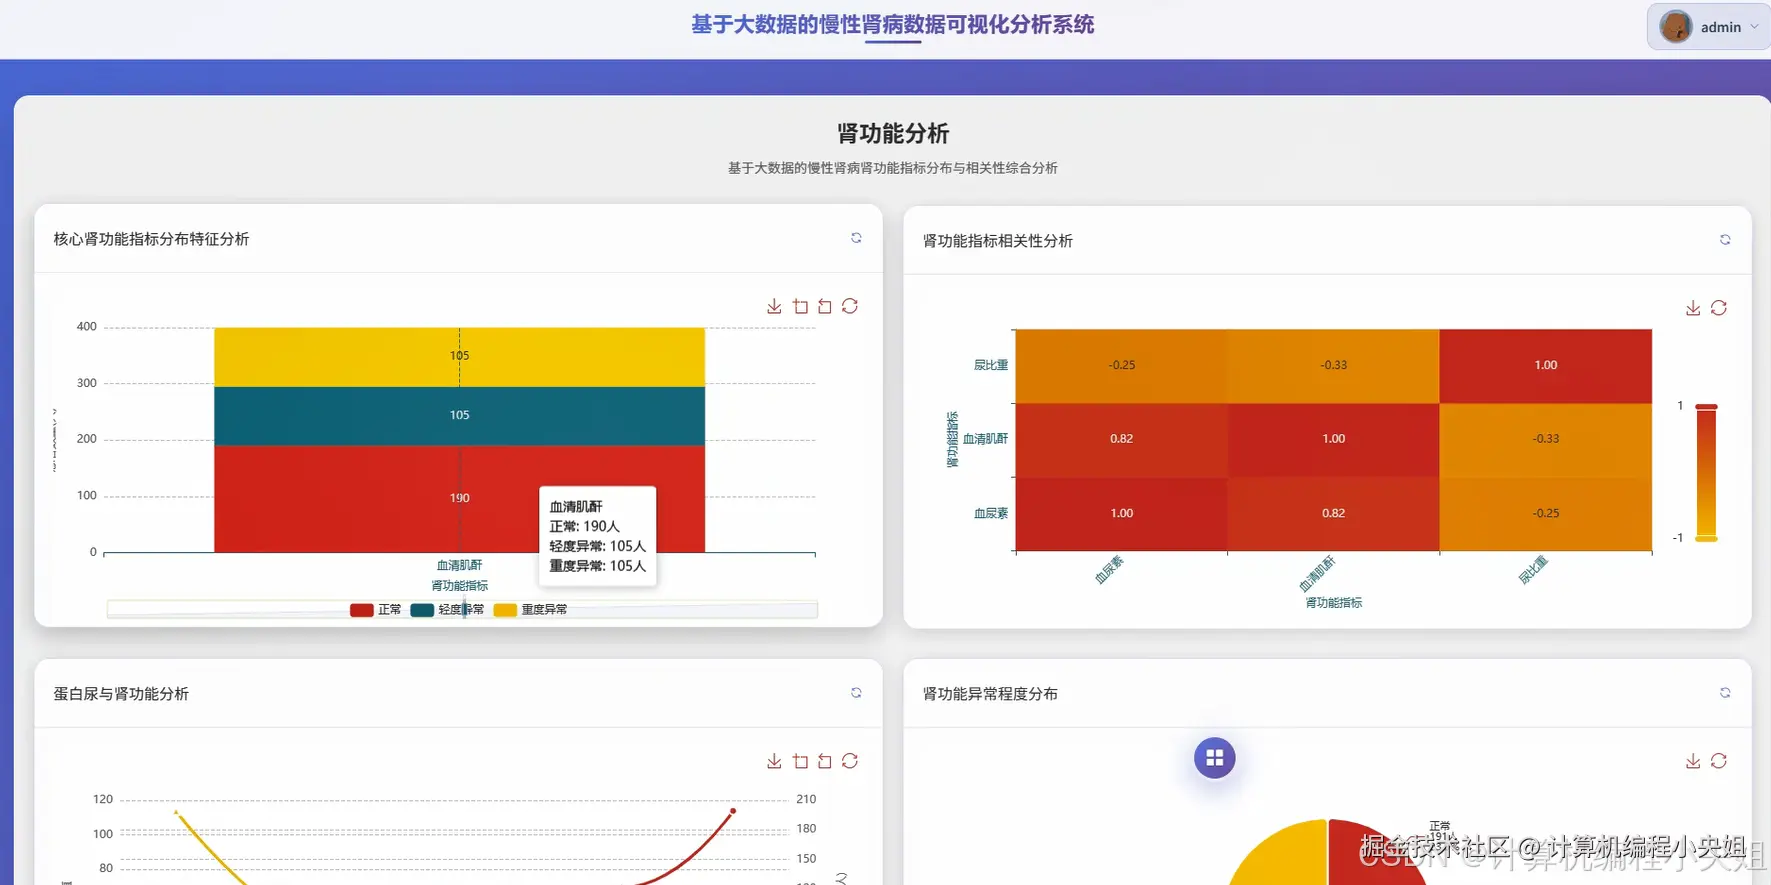
Task: Restore the bar chart toolbox icon
Action: click(850, 306)
